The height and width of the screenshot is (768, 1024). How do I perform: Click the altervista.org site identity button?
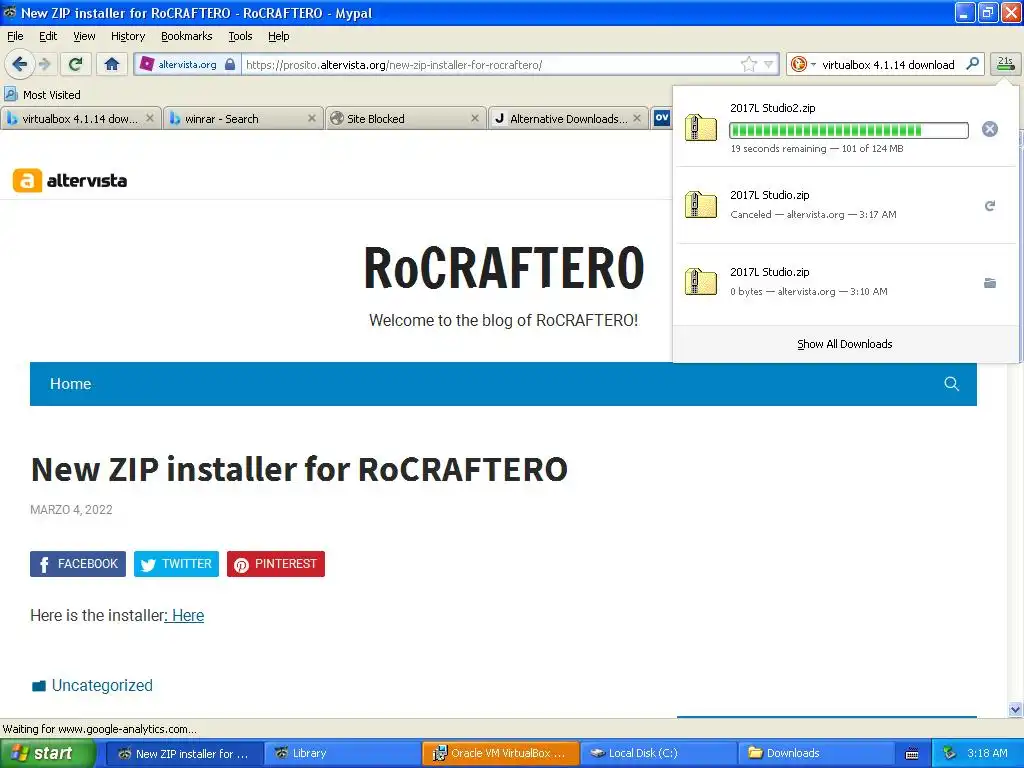coord(187,64)
